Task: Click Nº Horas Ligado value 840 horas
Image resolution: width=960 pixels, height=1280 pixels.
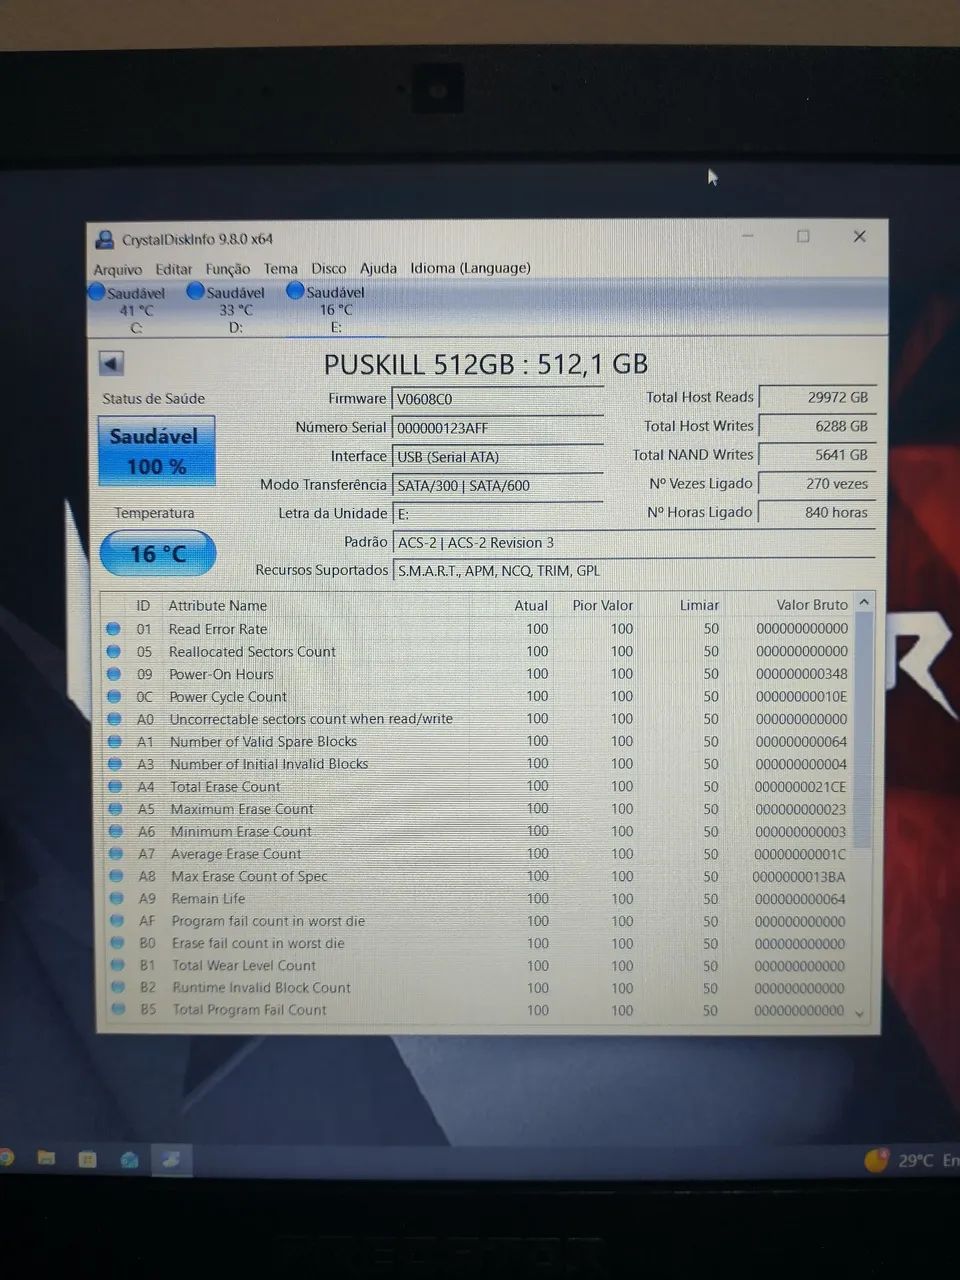Action: click(817, 513)
